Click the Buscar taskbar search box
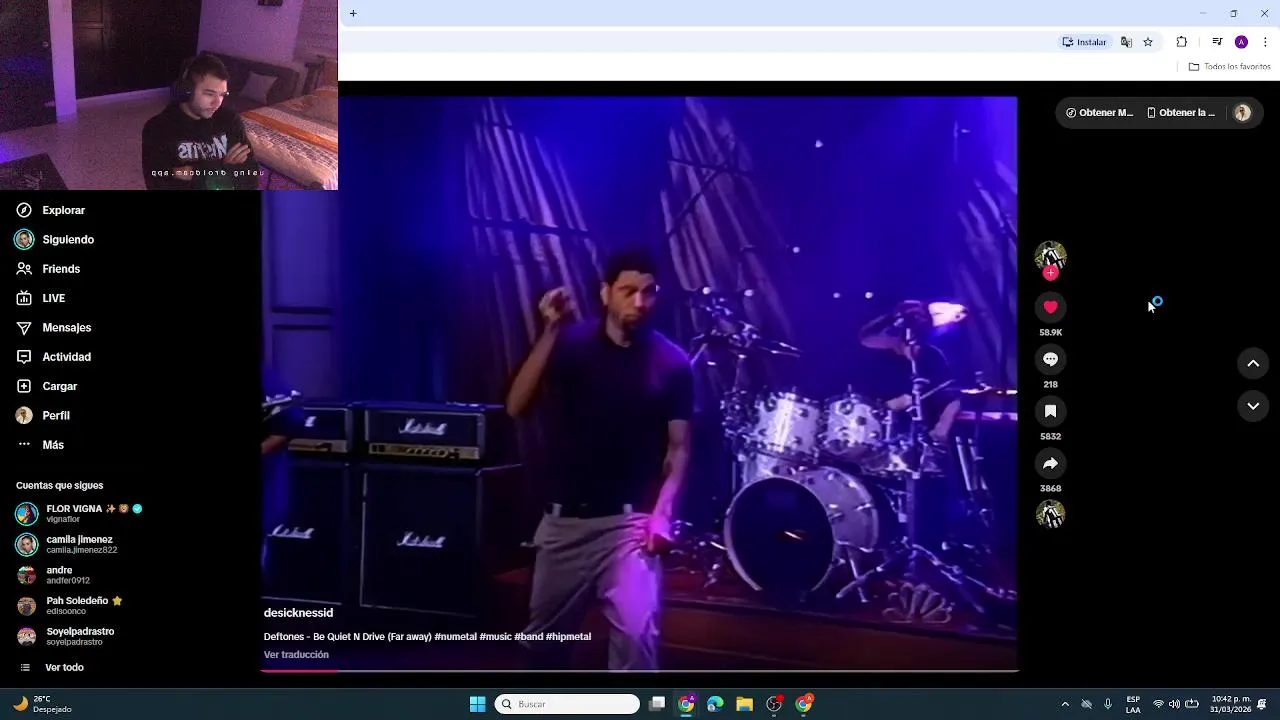The height and width of the screenshot is (720, 1280). coord(568,704)
